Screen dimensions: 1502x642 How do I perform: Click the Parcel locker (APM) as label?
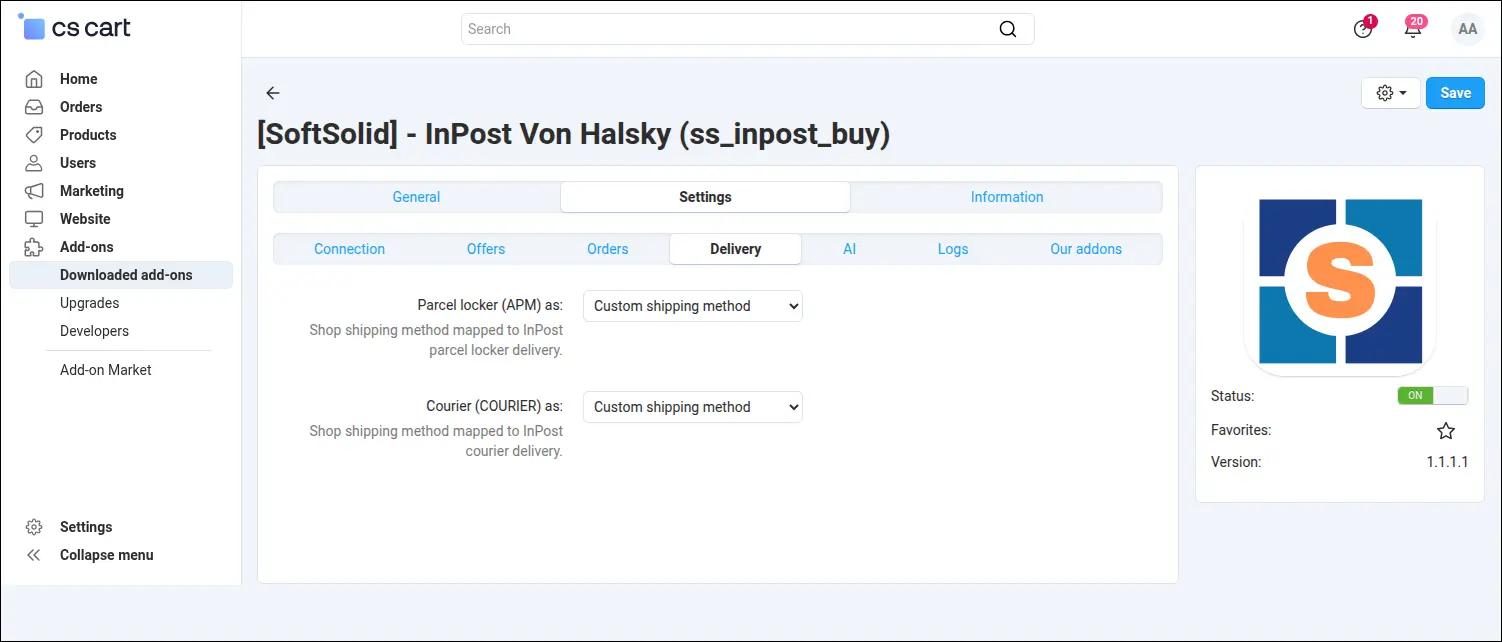pos(490,306)
